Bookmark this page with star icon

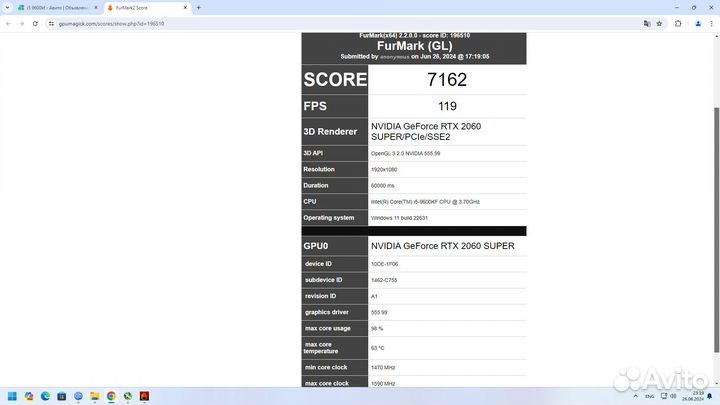click(659, 23)
